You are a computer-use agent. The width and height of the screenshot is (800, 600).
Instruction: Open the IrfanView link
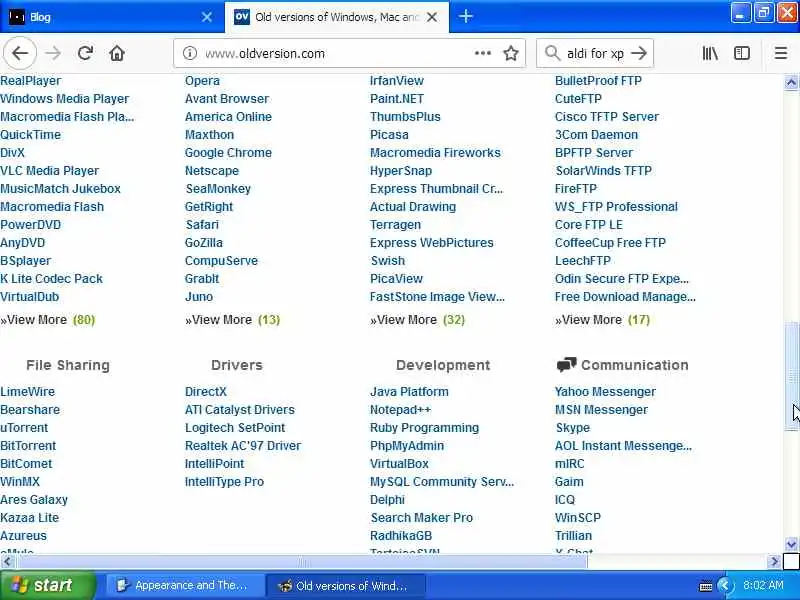point(397,81)
